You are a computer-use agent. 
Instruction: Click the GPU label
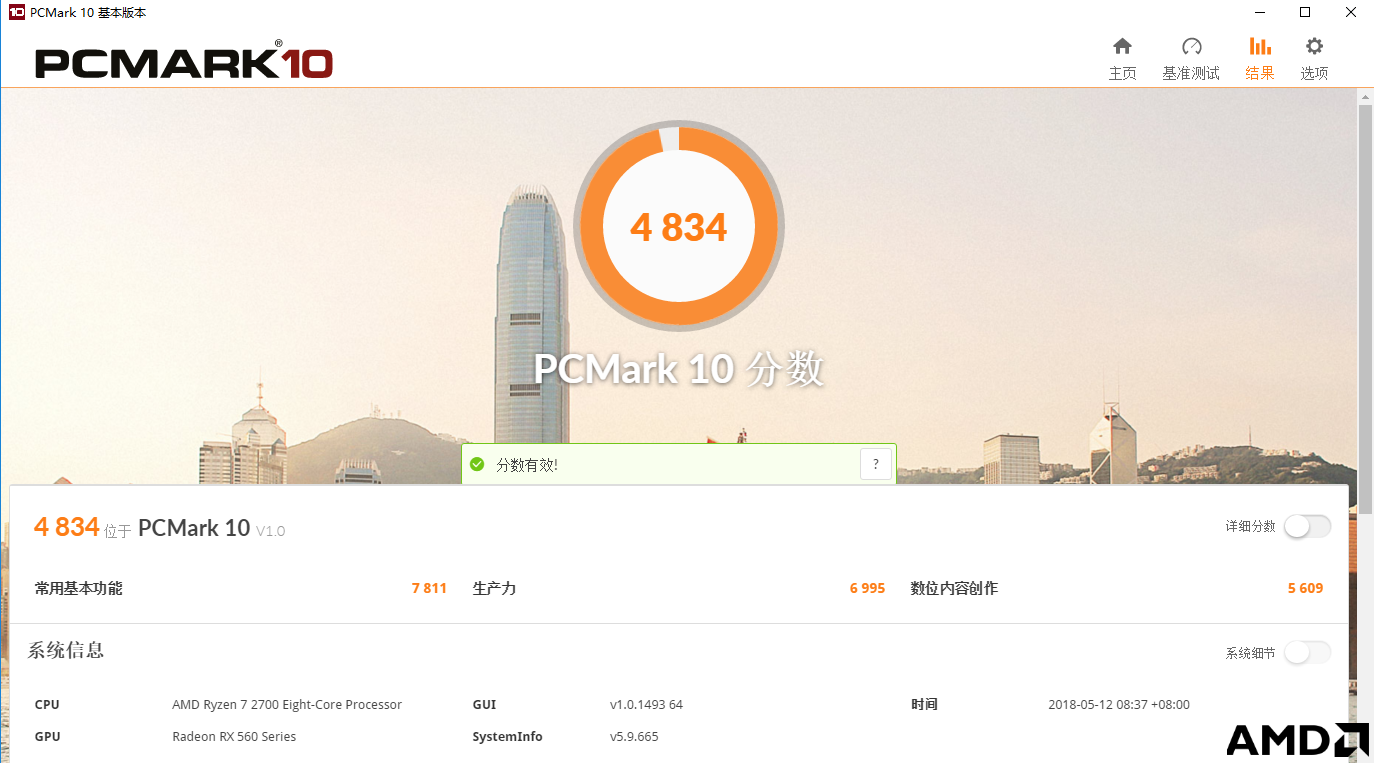pyautogui.click(x=47, y=736)
